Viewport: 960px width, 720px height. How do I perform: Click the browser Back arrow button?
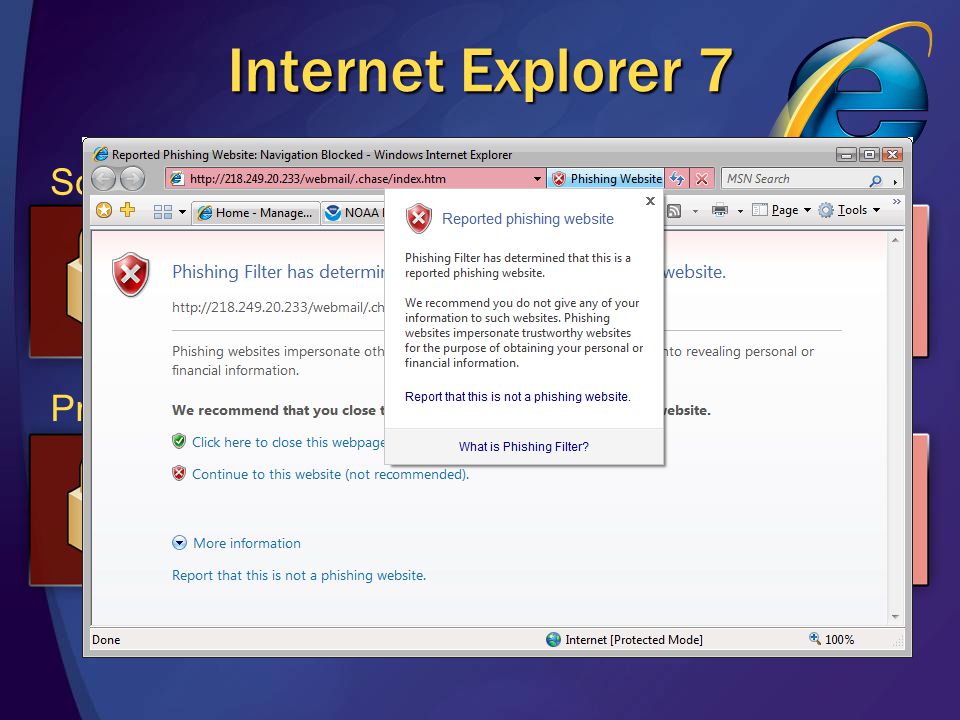click(x=104, y=179)
